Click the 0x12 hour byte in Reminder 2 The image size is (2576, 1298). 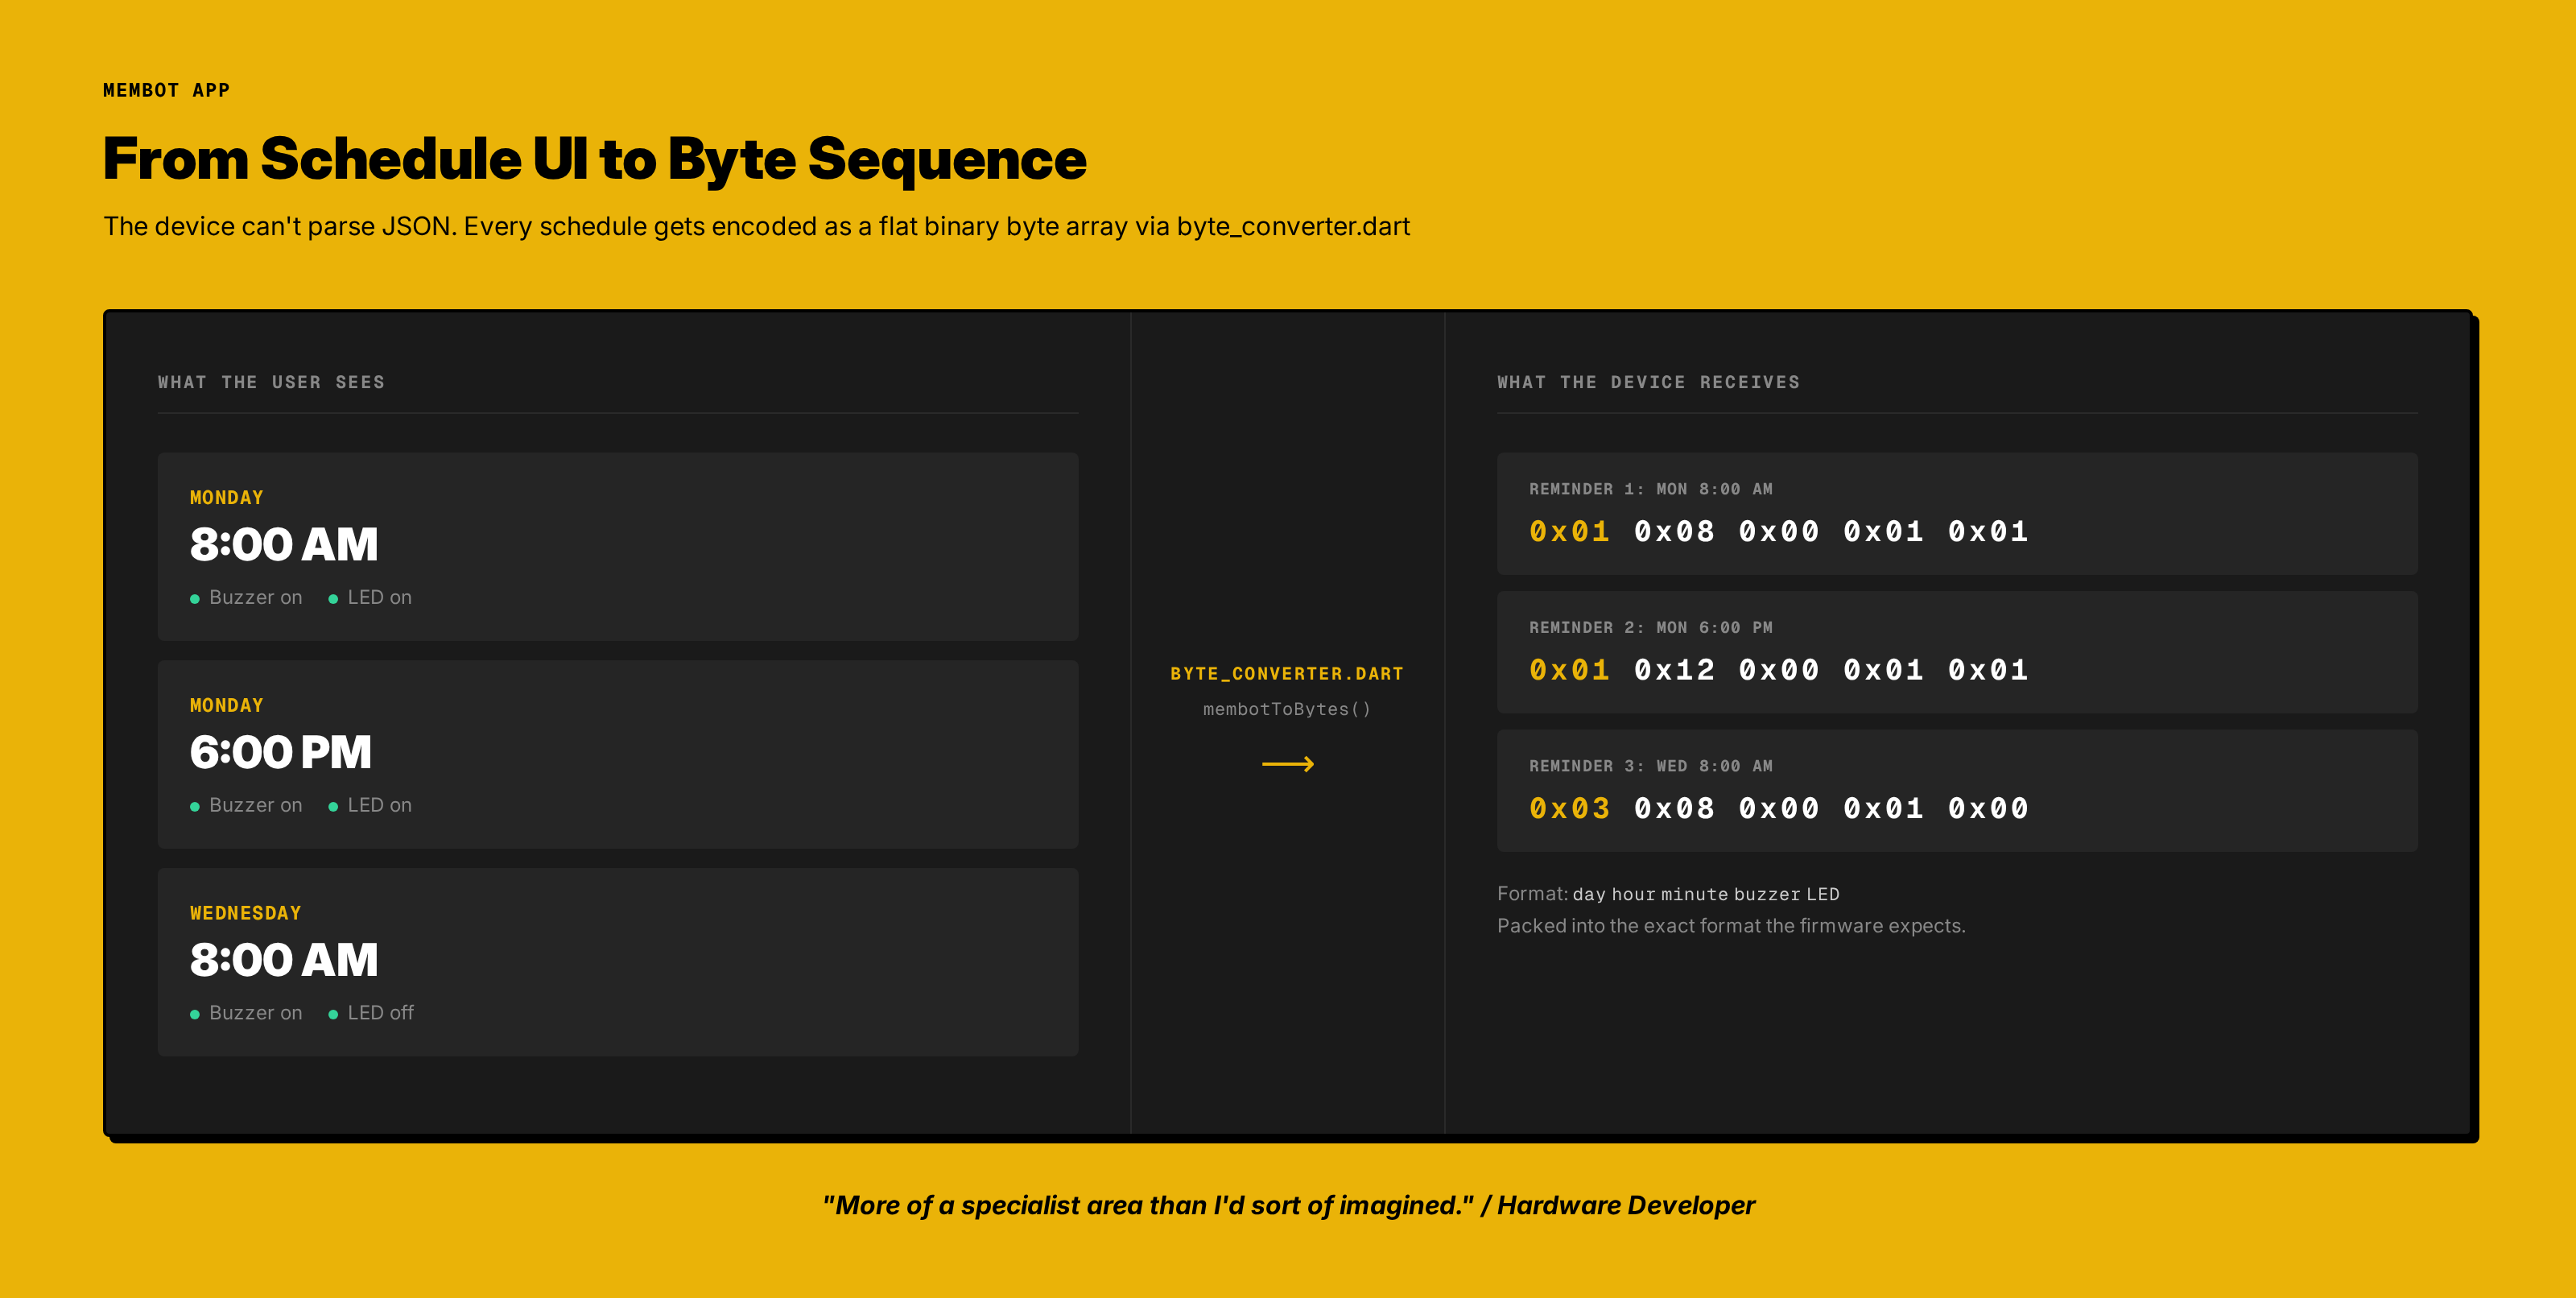click(1674, 669)
